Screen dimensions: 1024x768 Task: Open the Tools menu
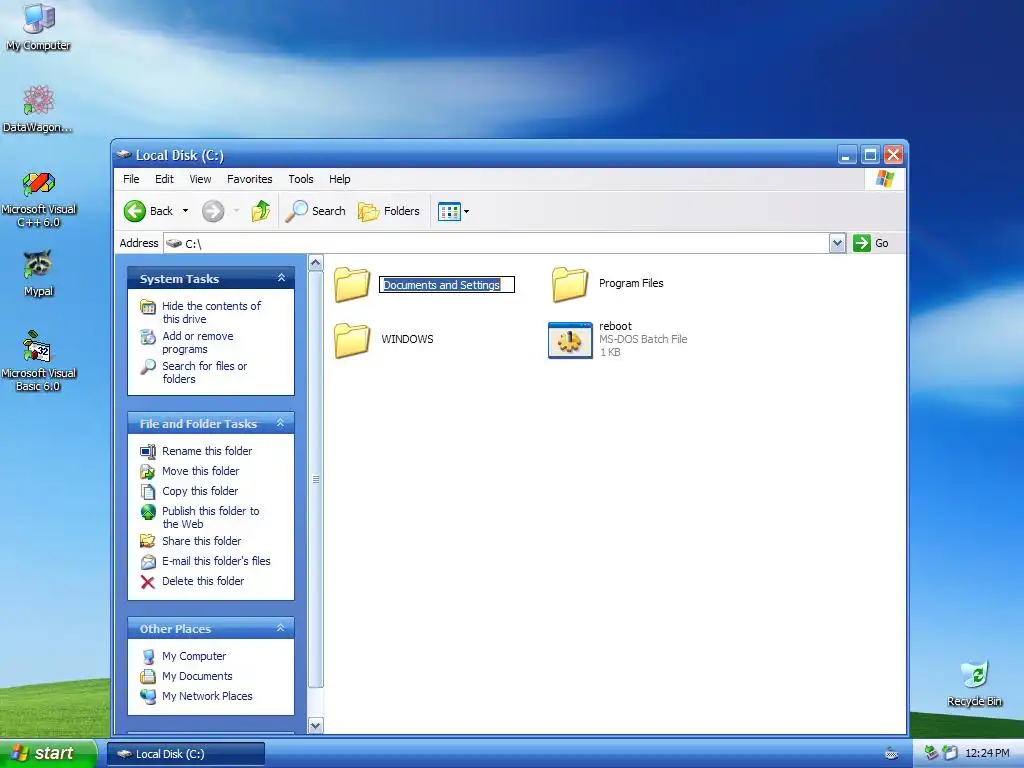point(301,179)
